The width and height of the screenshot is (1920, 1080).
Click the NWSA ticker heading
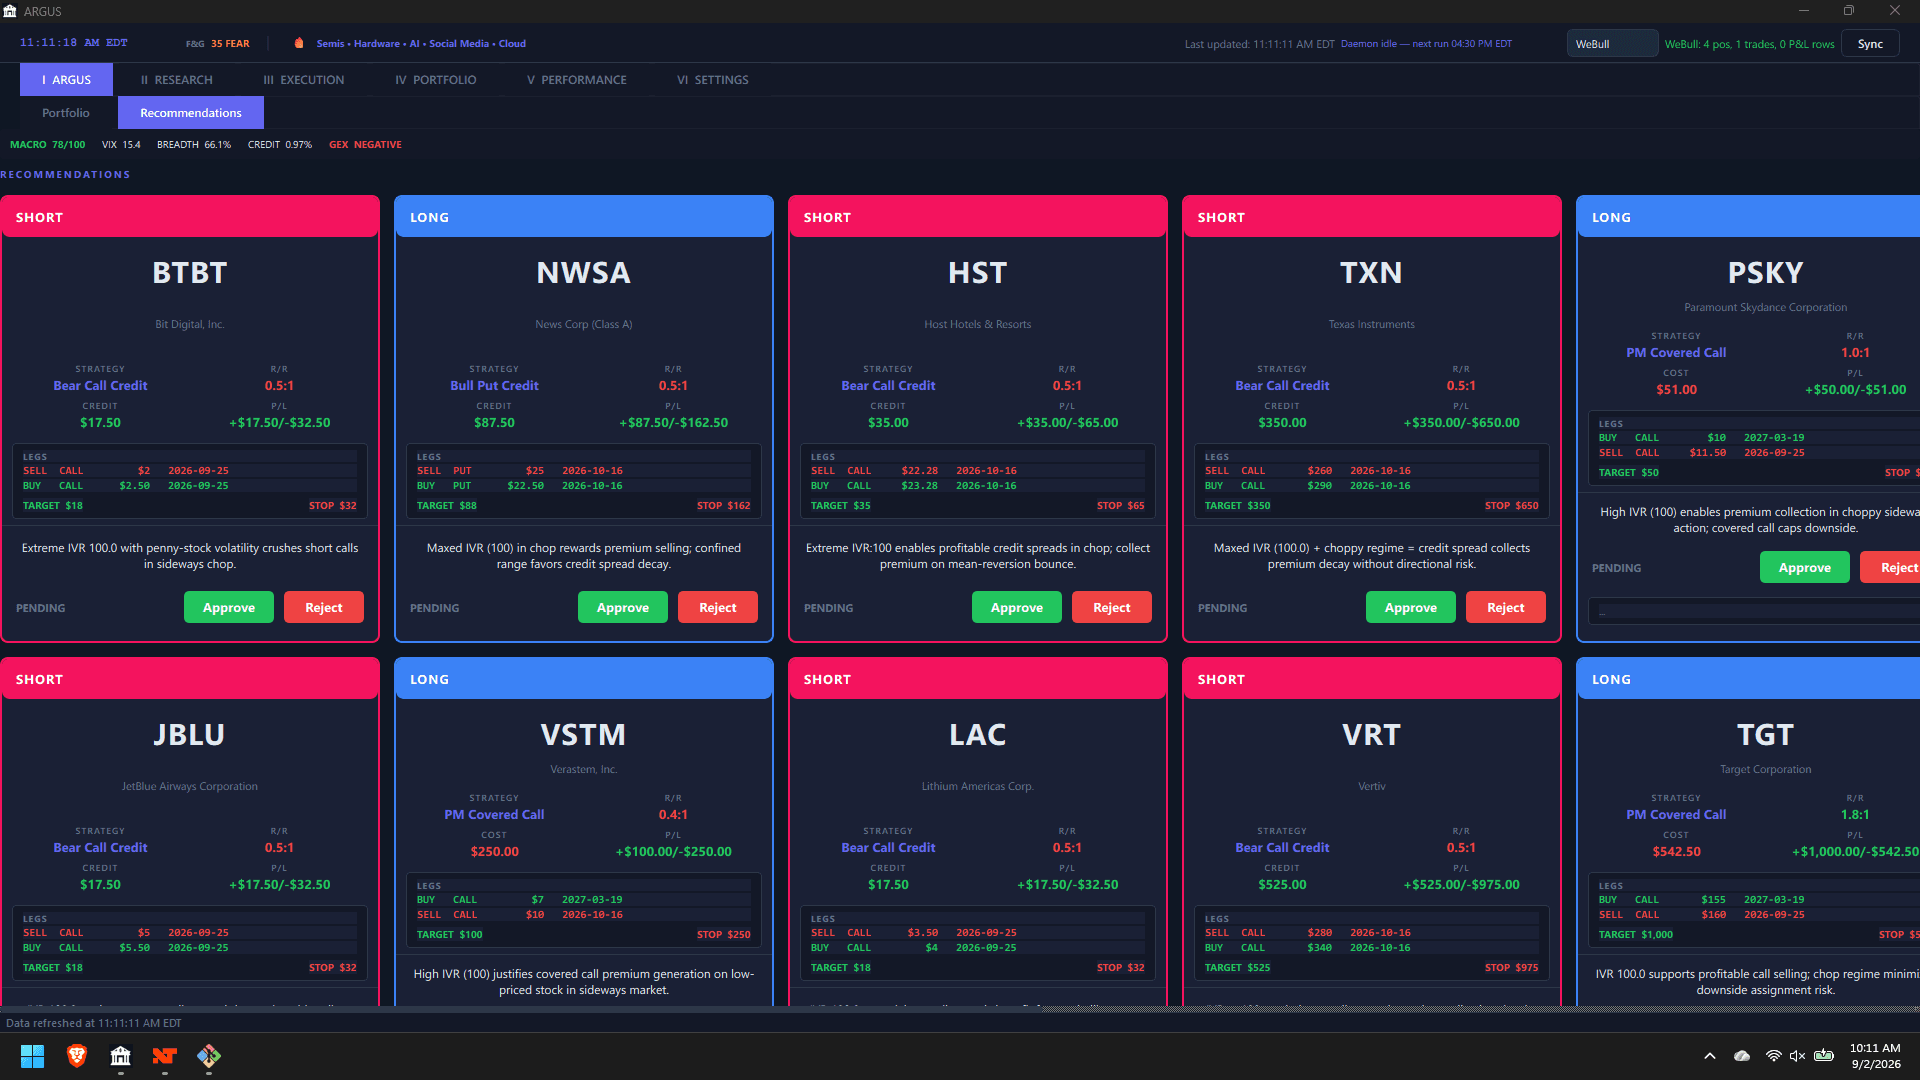pyautogui.click(x=584, y=273)
